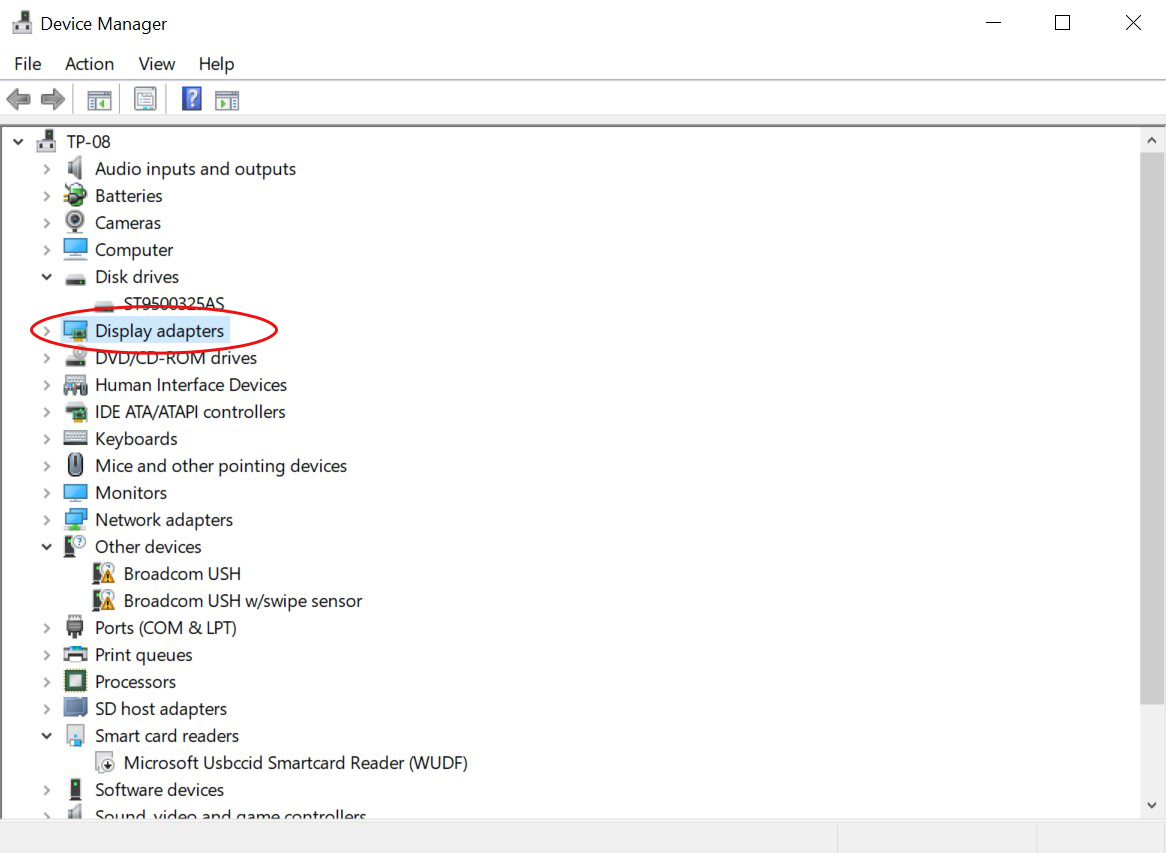Click the Properties toolbar icon
The image size is (1166, 853).
145,99
